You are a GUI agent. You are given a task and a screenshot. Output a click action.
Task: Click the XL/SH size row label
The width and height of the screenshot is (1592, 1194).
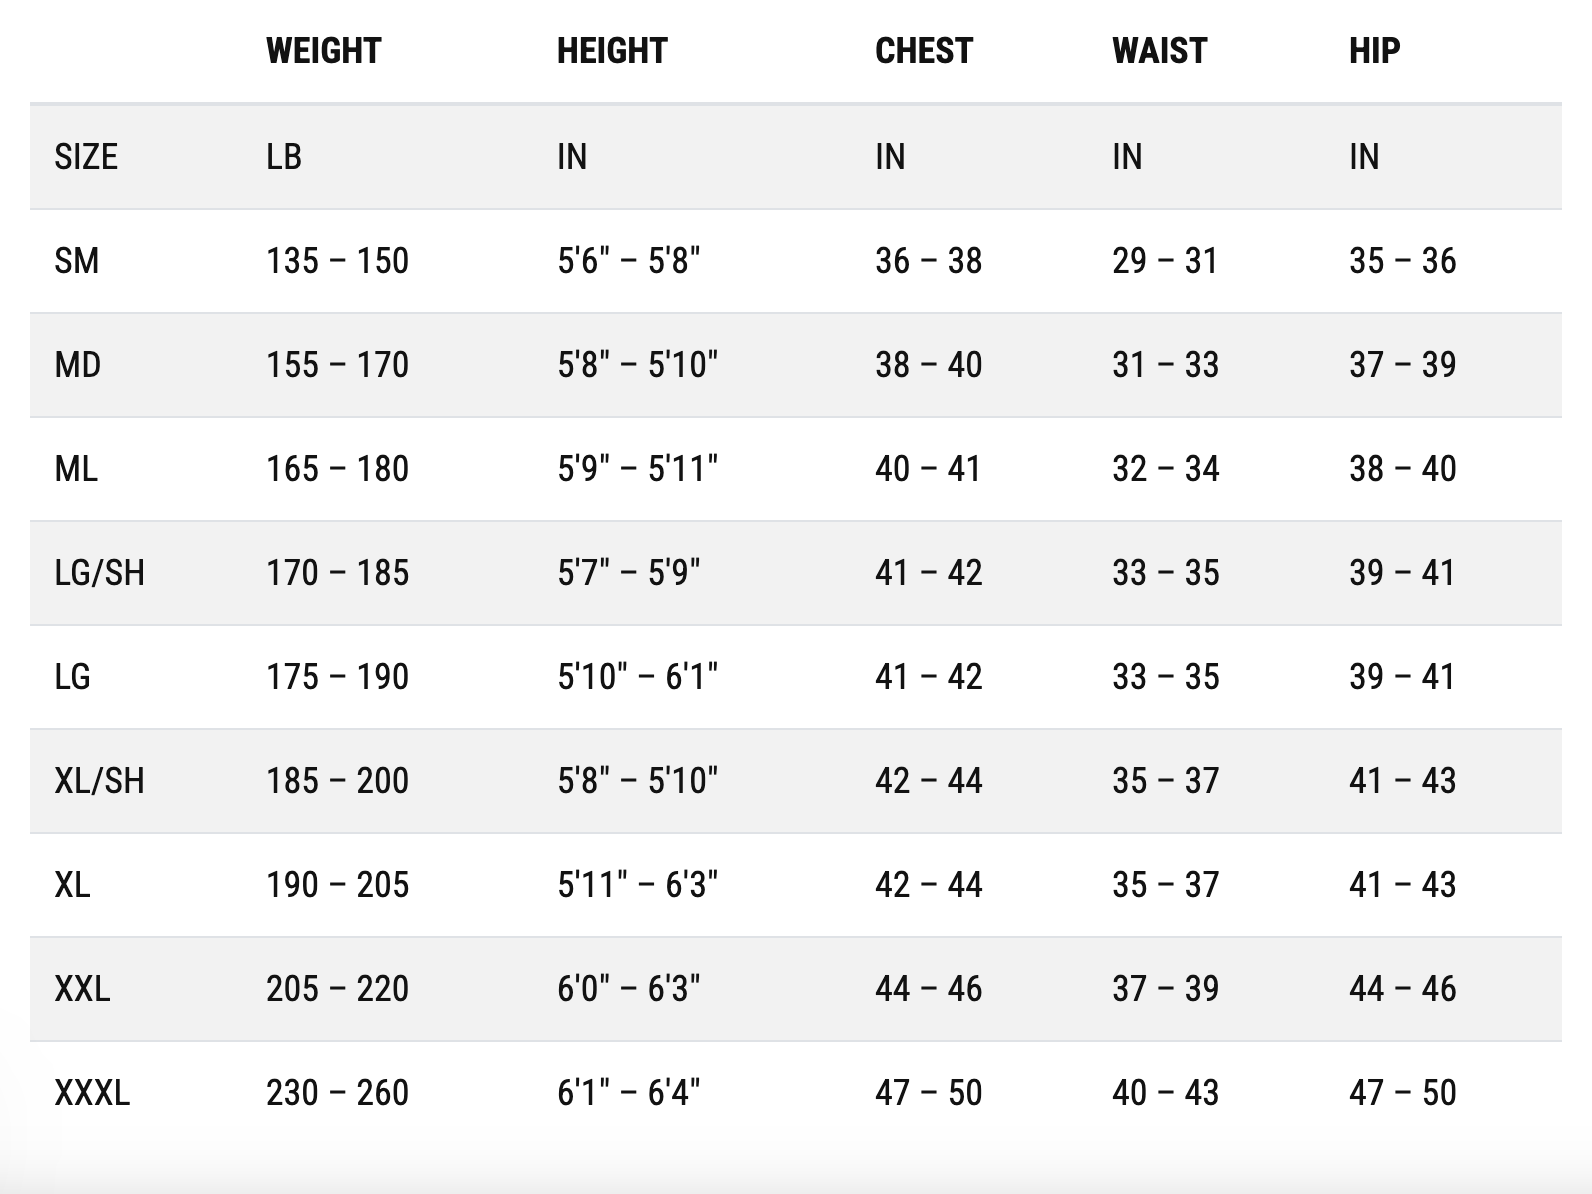pyautogui.click(x=99, y=781)
